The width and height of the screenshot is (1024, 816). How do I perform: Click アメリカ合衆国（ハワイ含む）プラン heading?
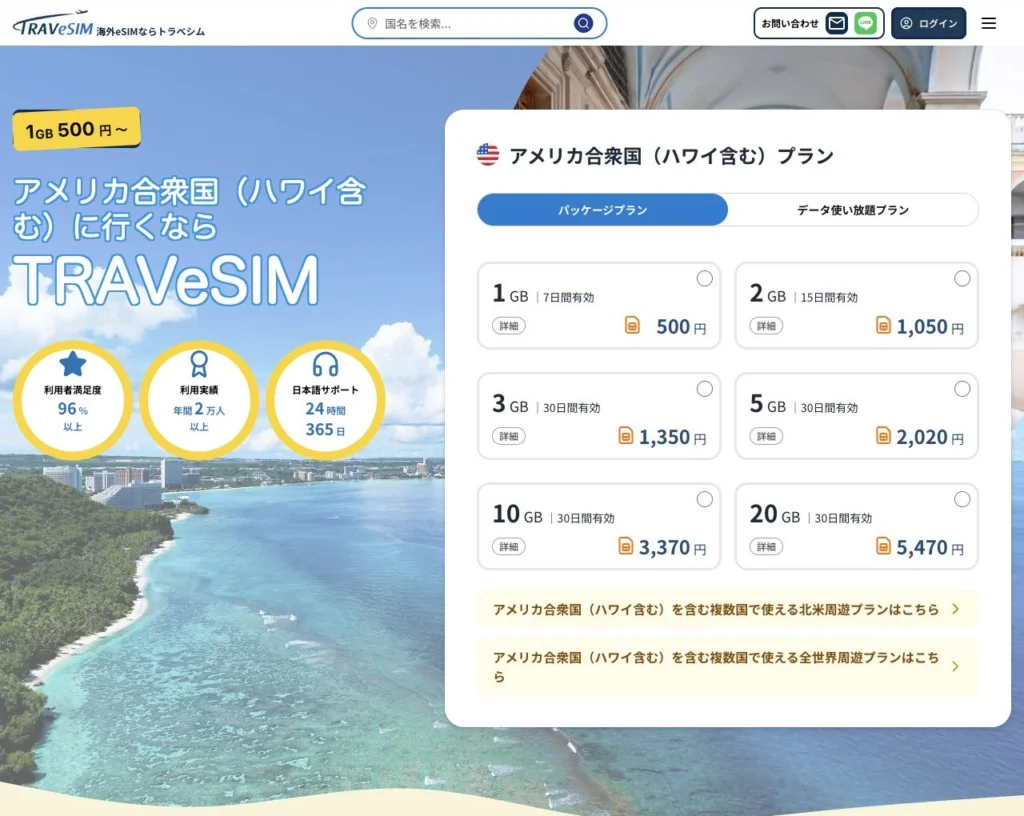tap(671, 156)
